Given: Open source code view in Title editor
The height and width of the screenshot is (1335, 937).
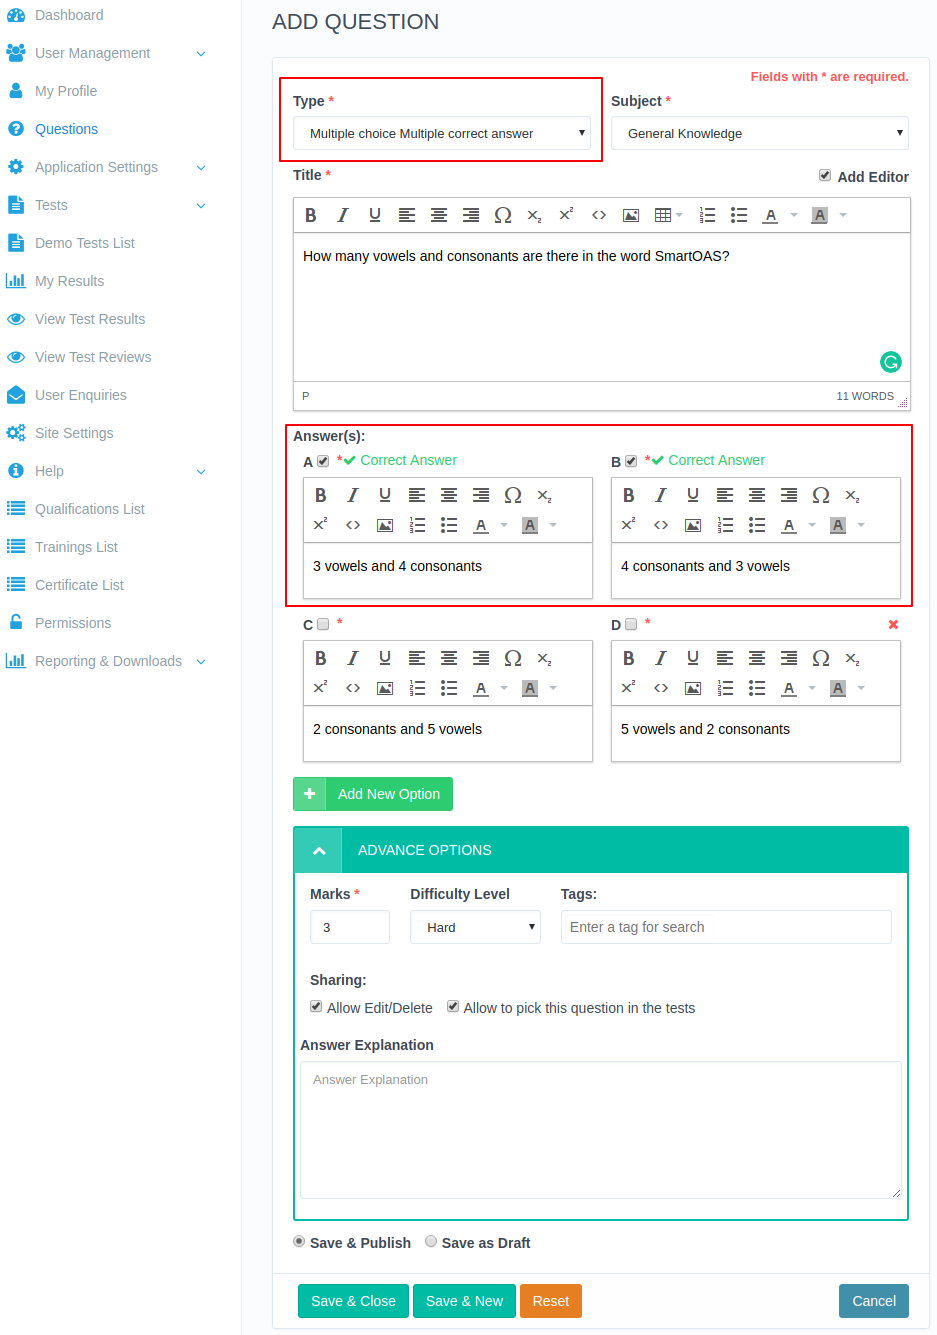Looking at the screenshot, I should tap(599, 215).
